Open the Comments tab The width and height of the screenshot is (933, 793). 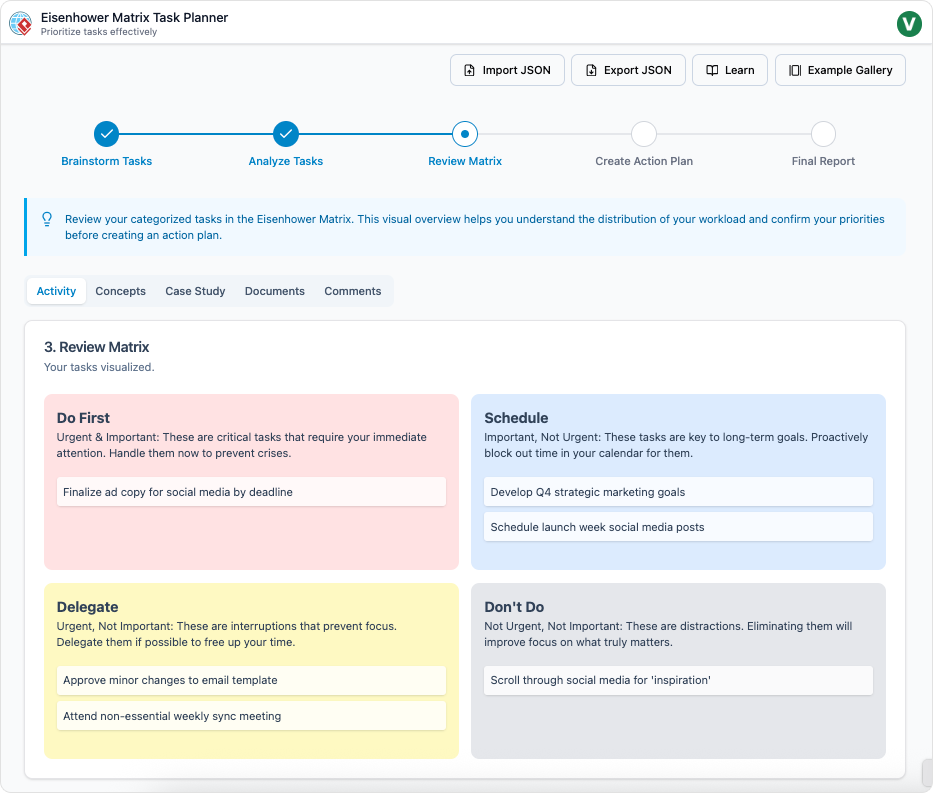point(352,291)
